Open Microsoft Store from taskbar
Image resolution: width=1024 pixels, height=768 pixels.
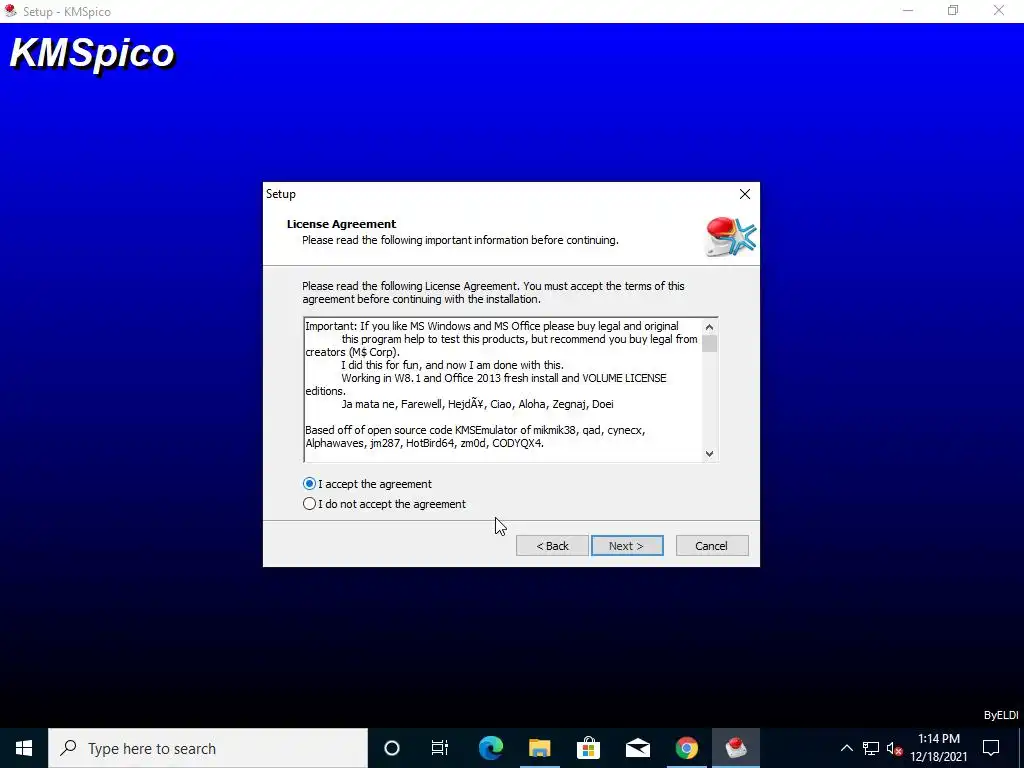coord(588,748)
